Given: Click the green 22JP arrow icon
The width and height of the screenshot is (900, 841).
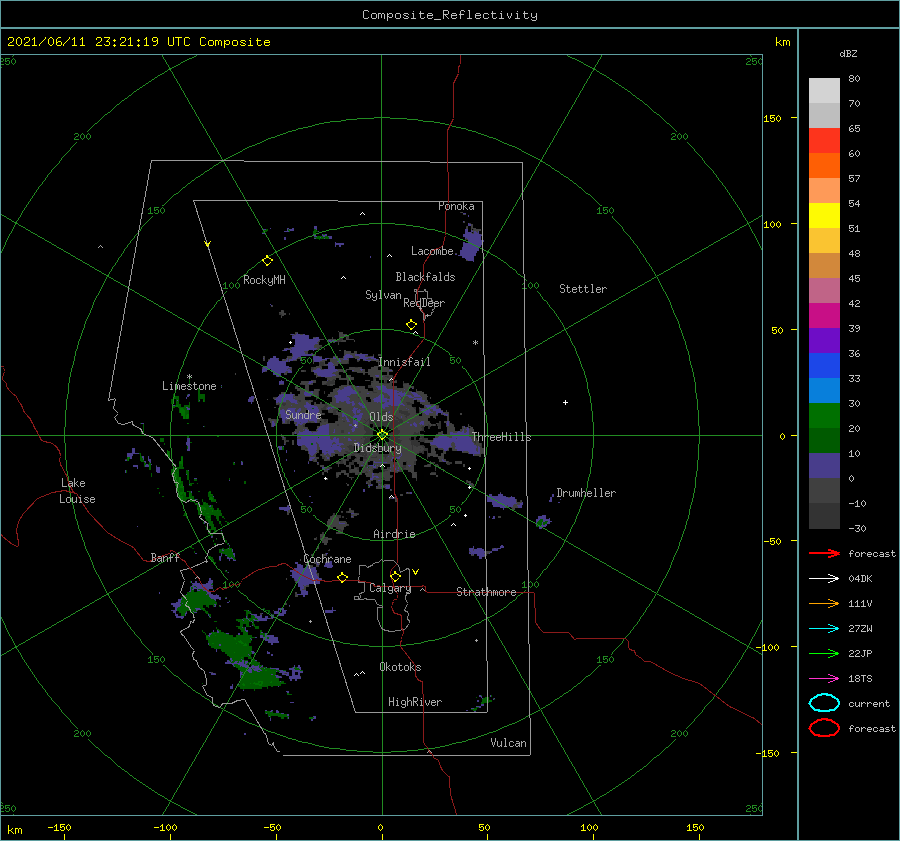Looking at the screenshot, I should (824, 653).
